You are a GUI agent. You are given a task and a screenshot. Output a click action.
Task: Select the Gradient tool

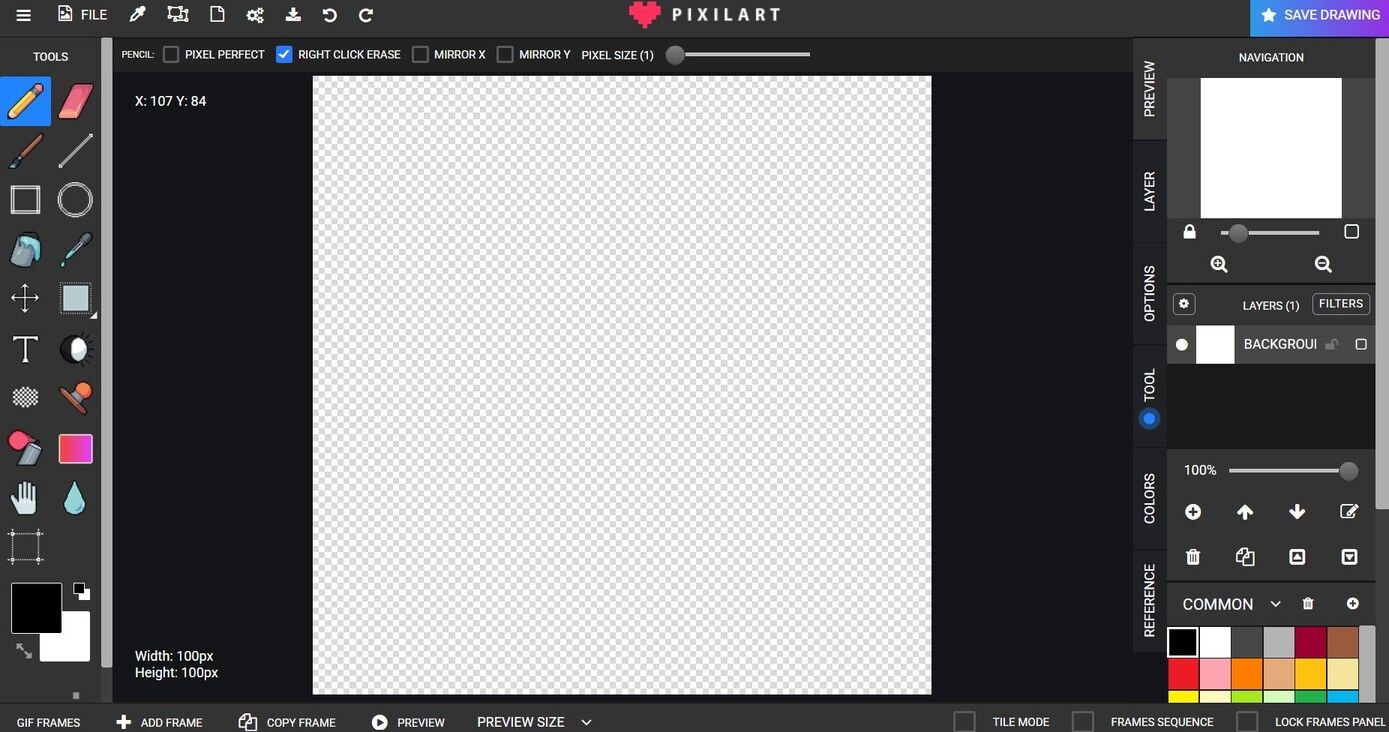[76, 449]
